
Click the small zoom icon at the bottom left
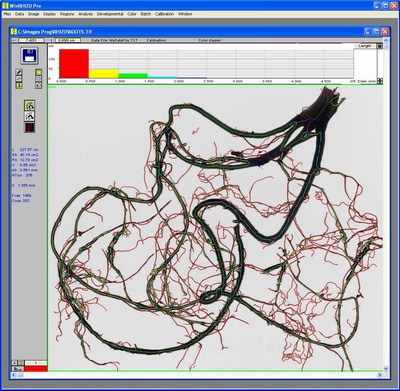click(x=14, y=363)
